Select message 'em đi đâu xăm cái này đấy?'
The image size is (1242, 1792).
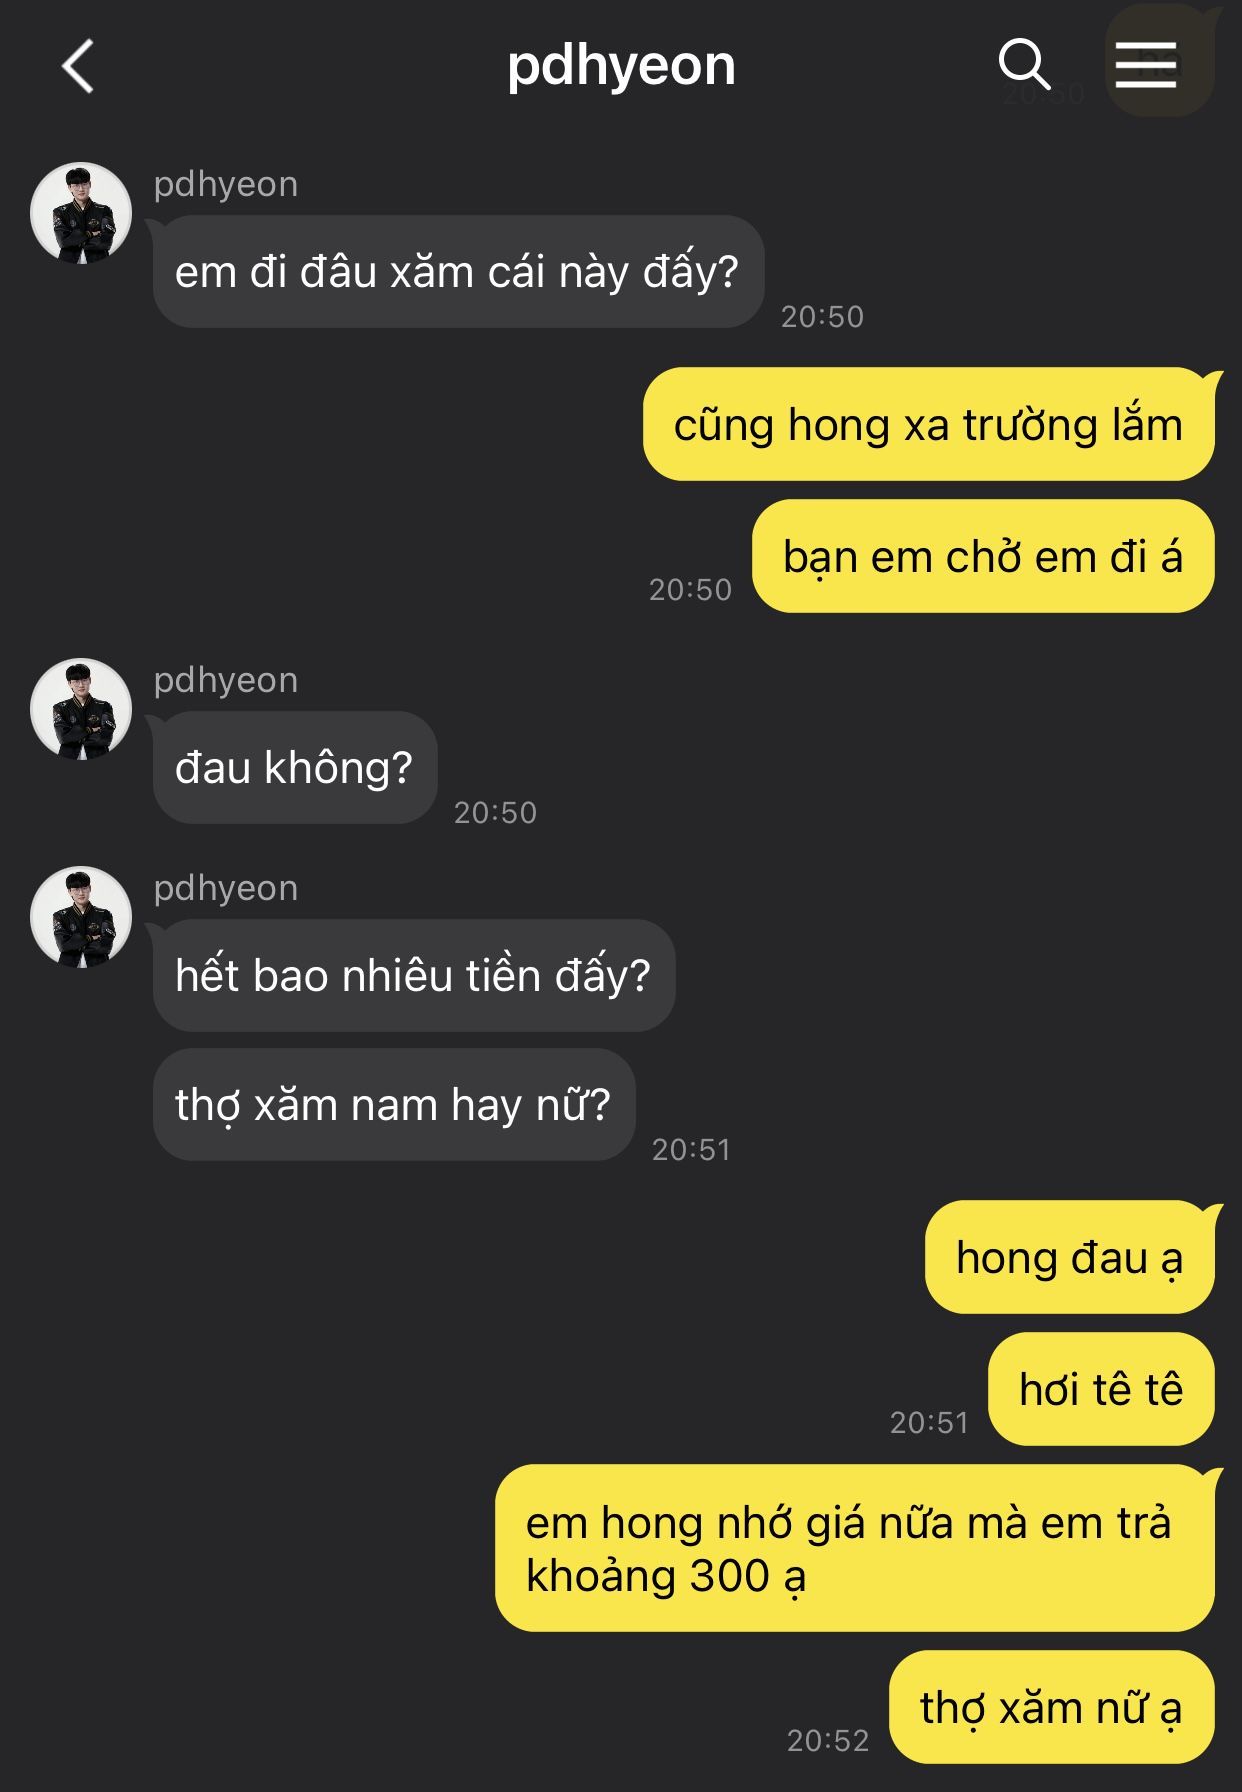pos(458,271)
